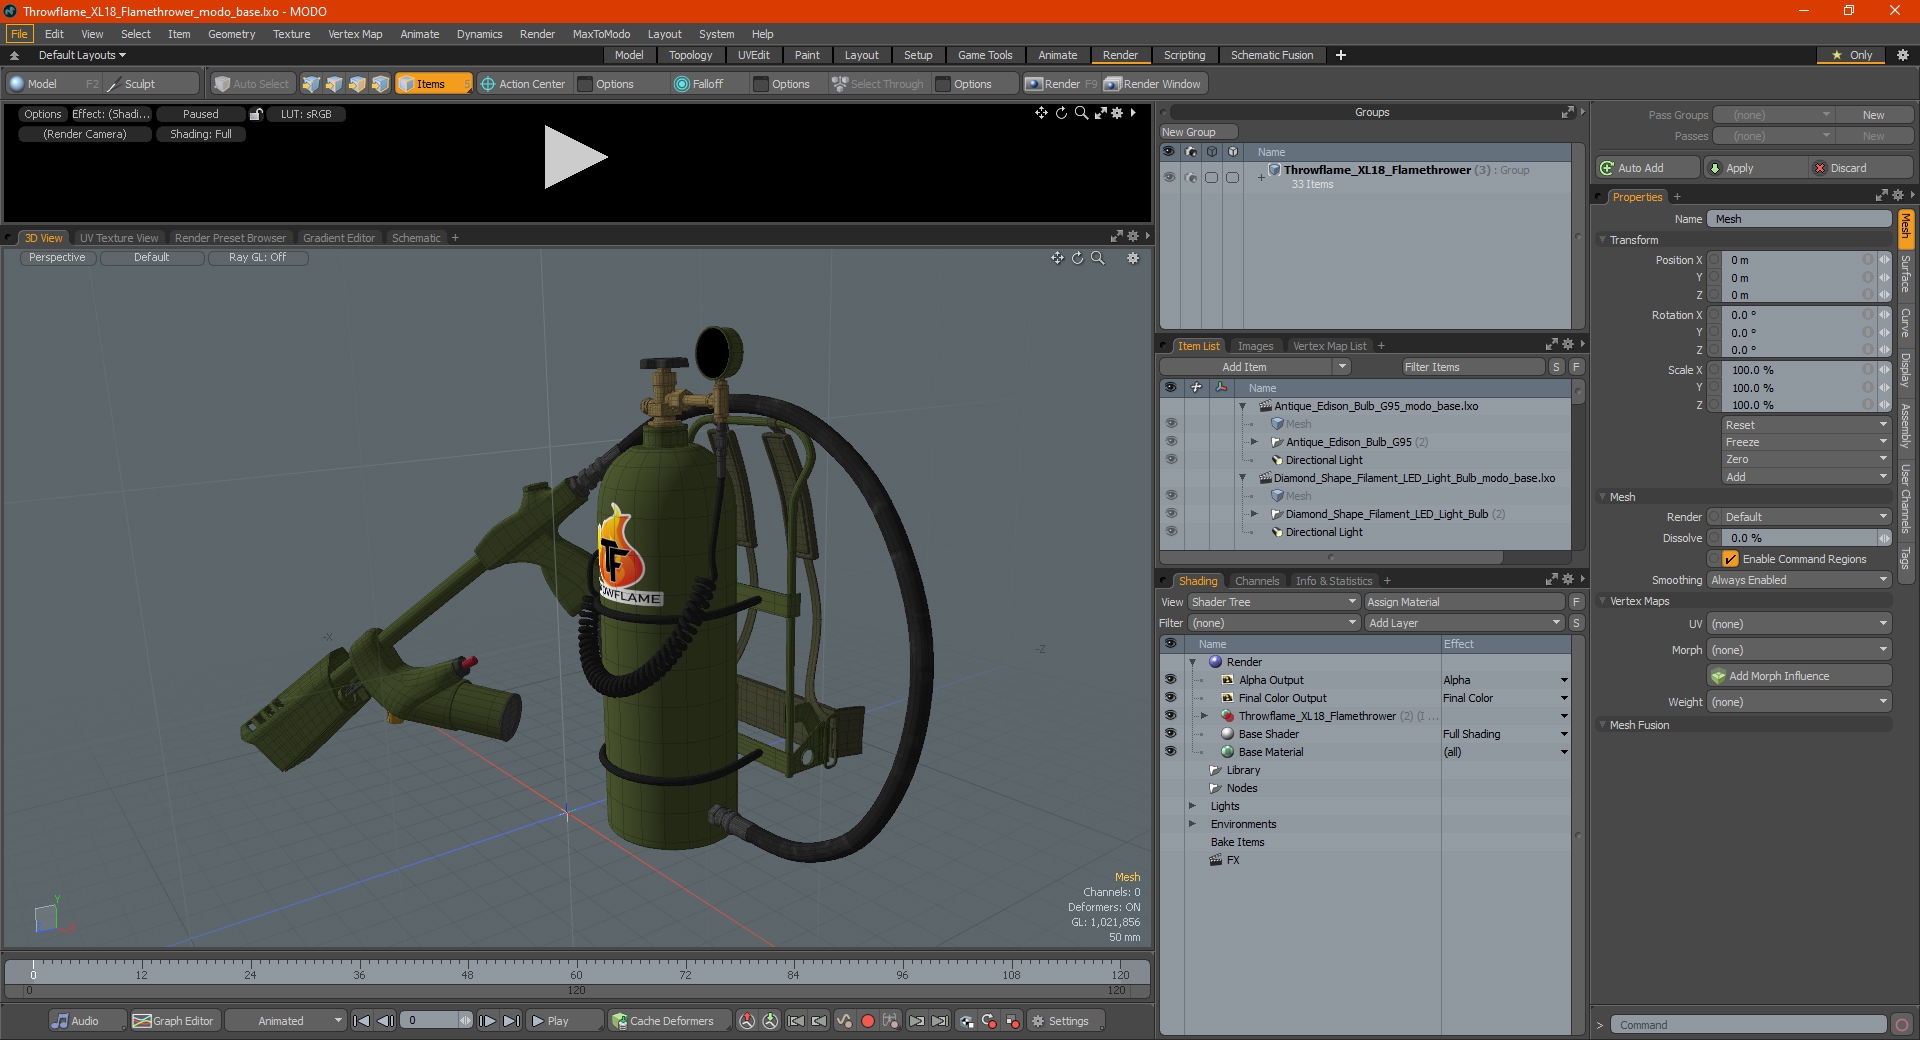
Task: Open the Add Layer dropdown
Action: tap(1465, 623)
